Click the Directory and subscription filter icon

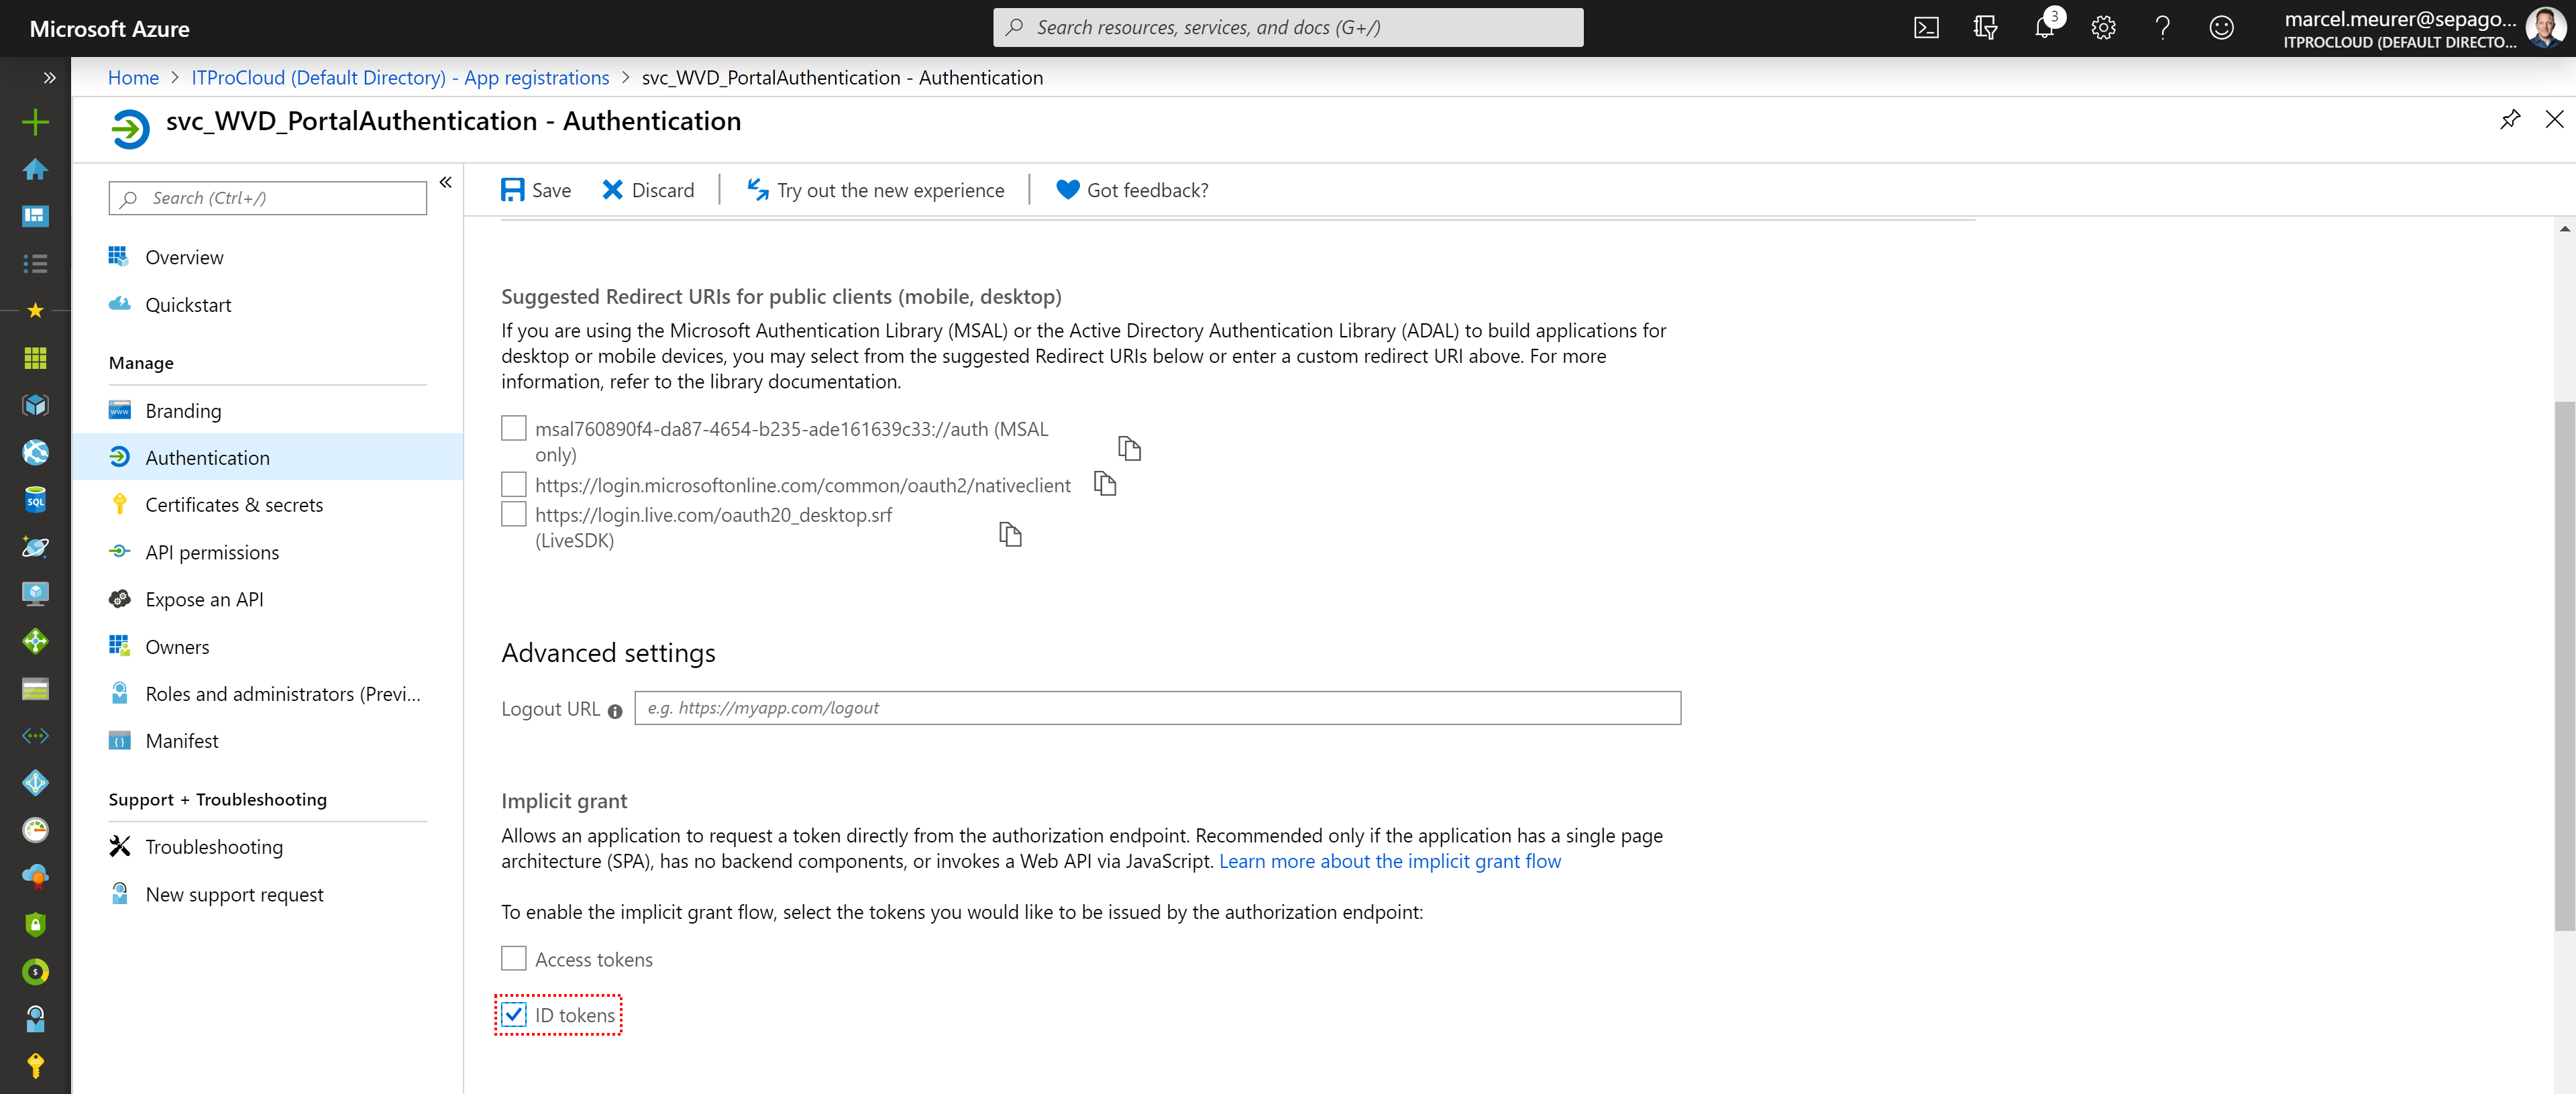click(x=1985, y=28)
